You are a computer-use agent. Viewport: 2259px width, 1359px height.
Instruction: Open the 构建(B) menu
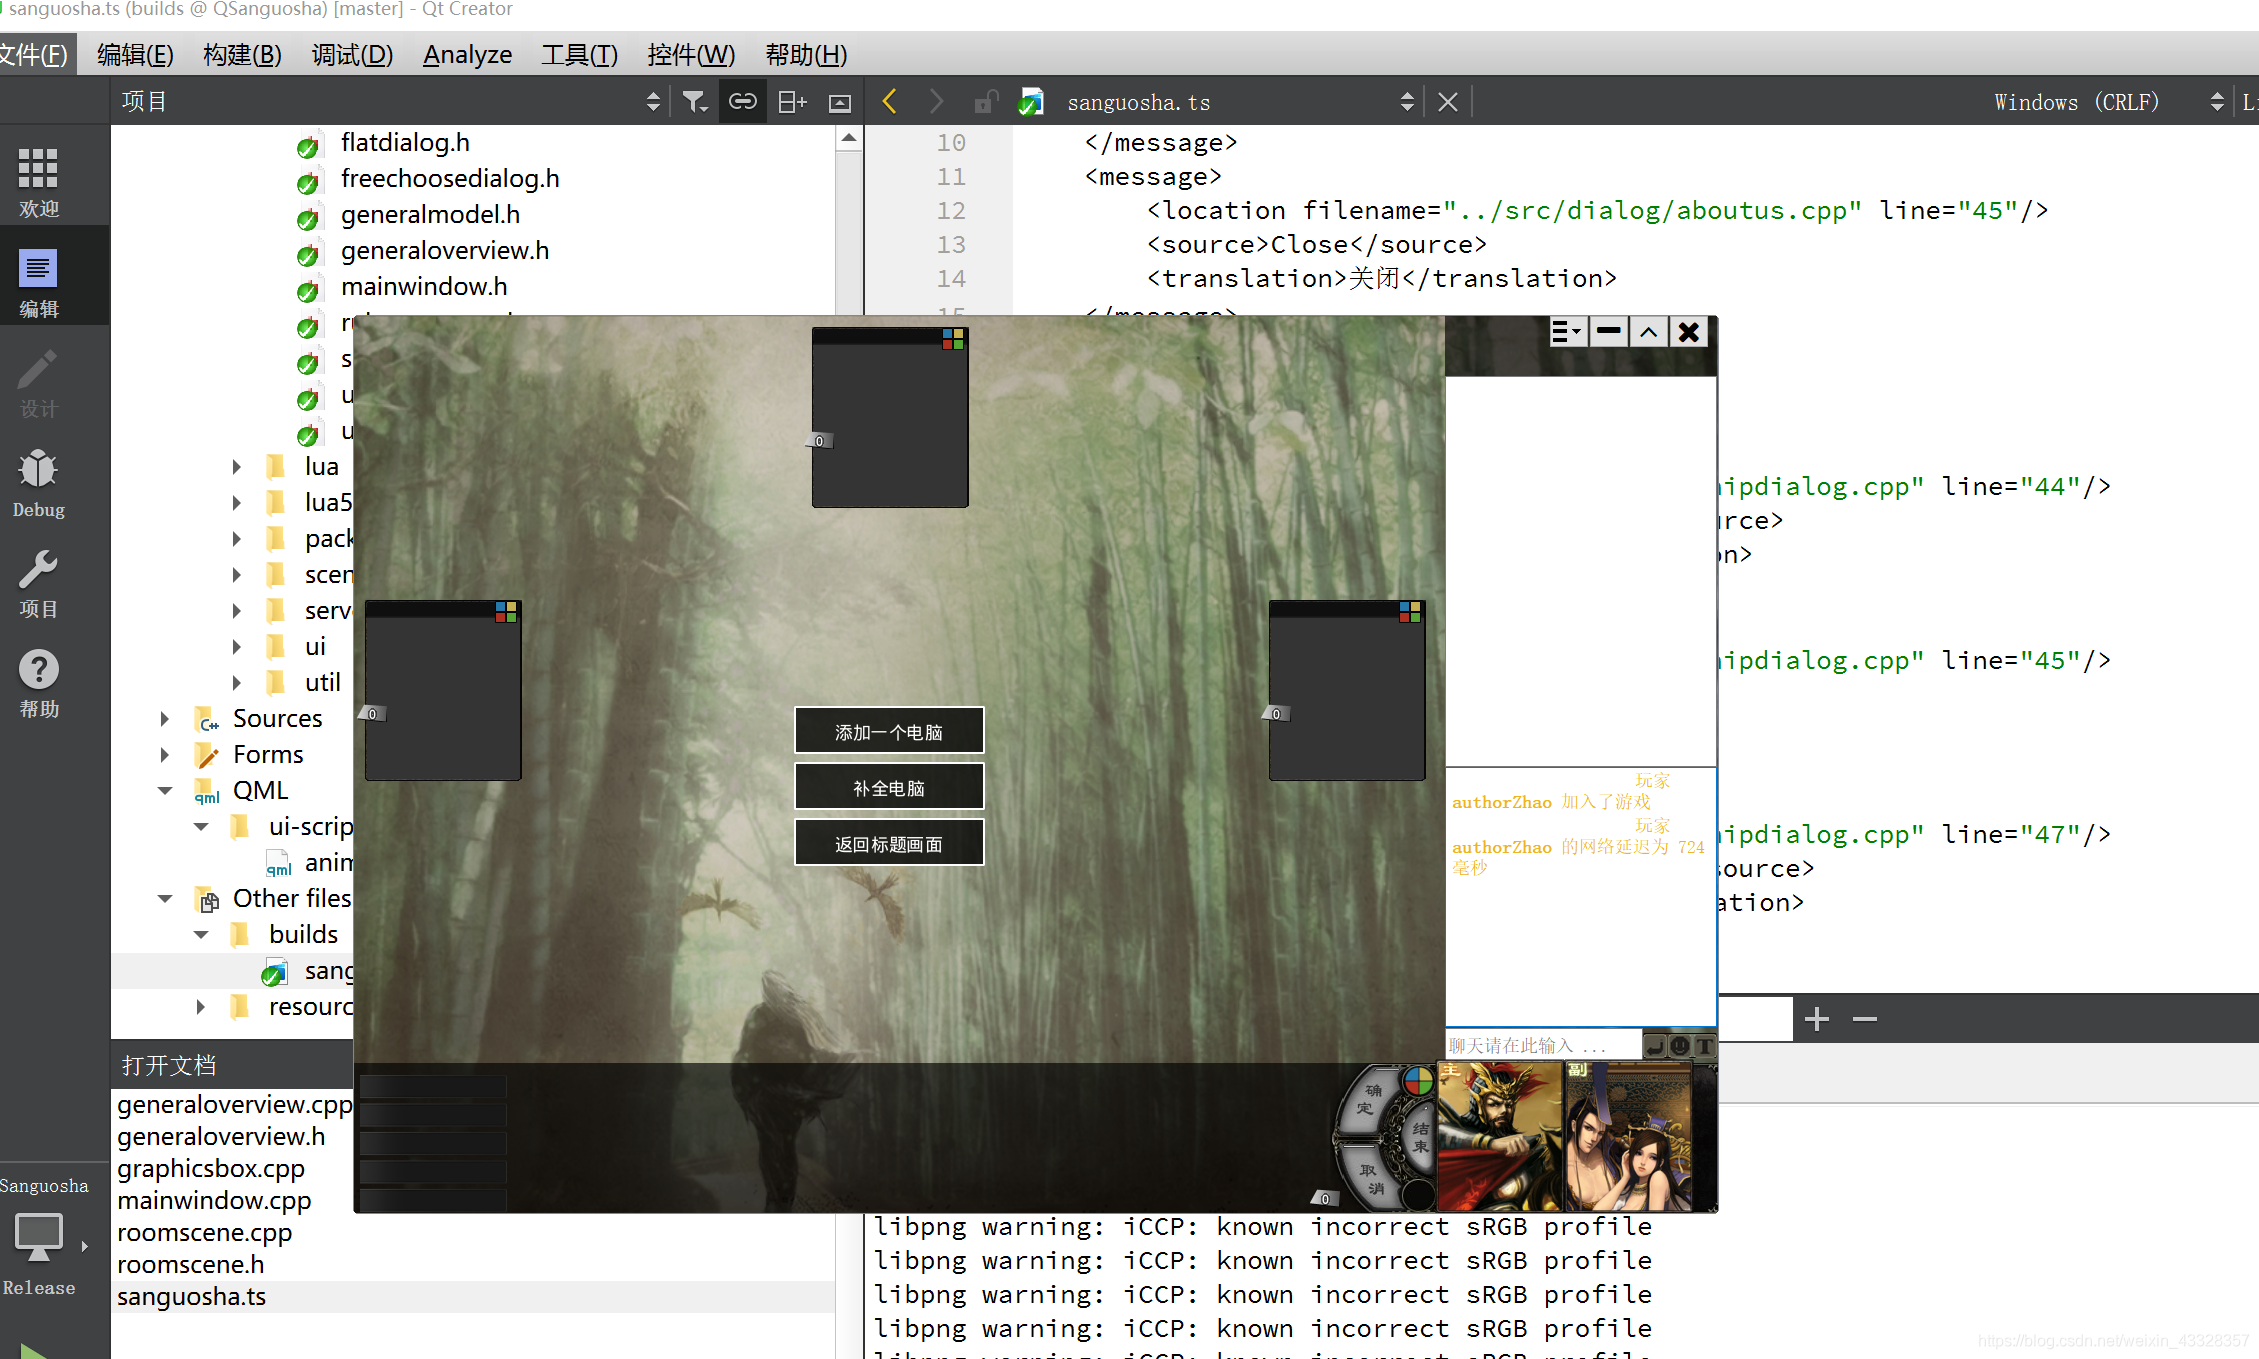click(x=242, y=55)
